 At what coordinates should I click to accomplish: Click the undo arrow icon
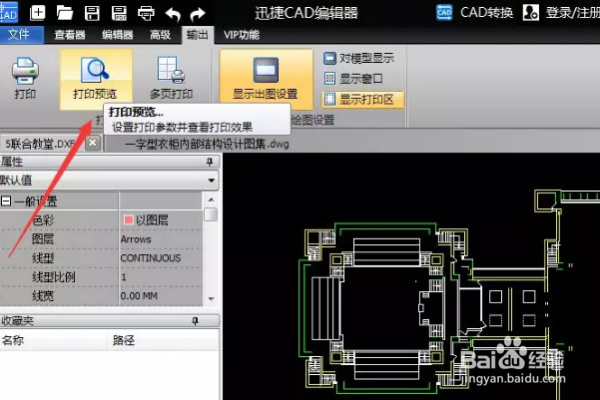[173, 14]
